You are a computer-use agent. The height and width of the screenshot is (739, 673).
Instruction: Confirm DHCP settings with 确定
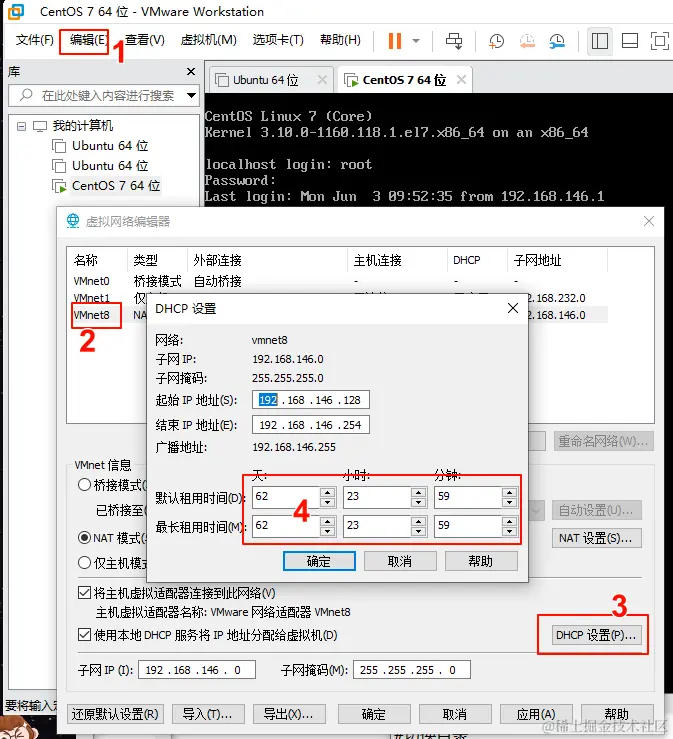point(319,561)
